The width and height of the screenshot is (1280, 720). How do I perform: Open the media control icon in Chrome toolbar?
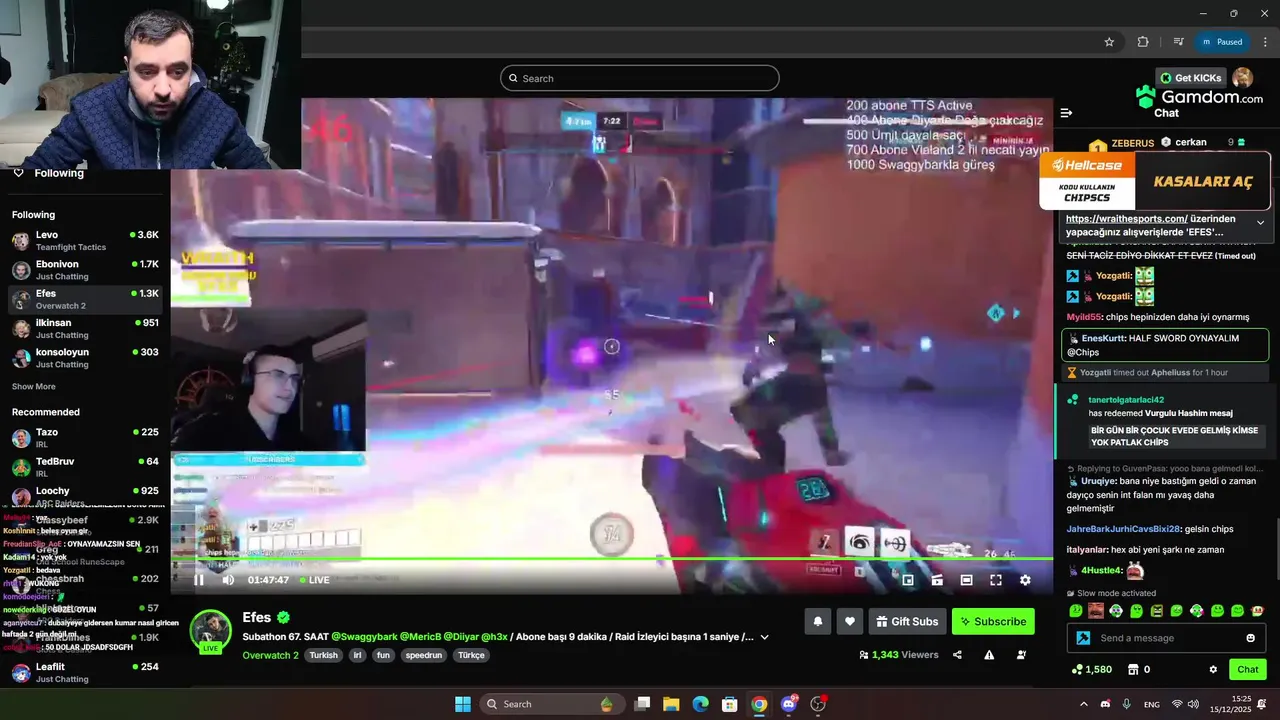[x=1179, y=42]
